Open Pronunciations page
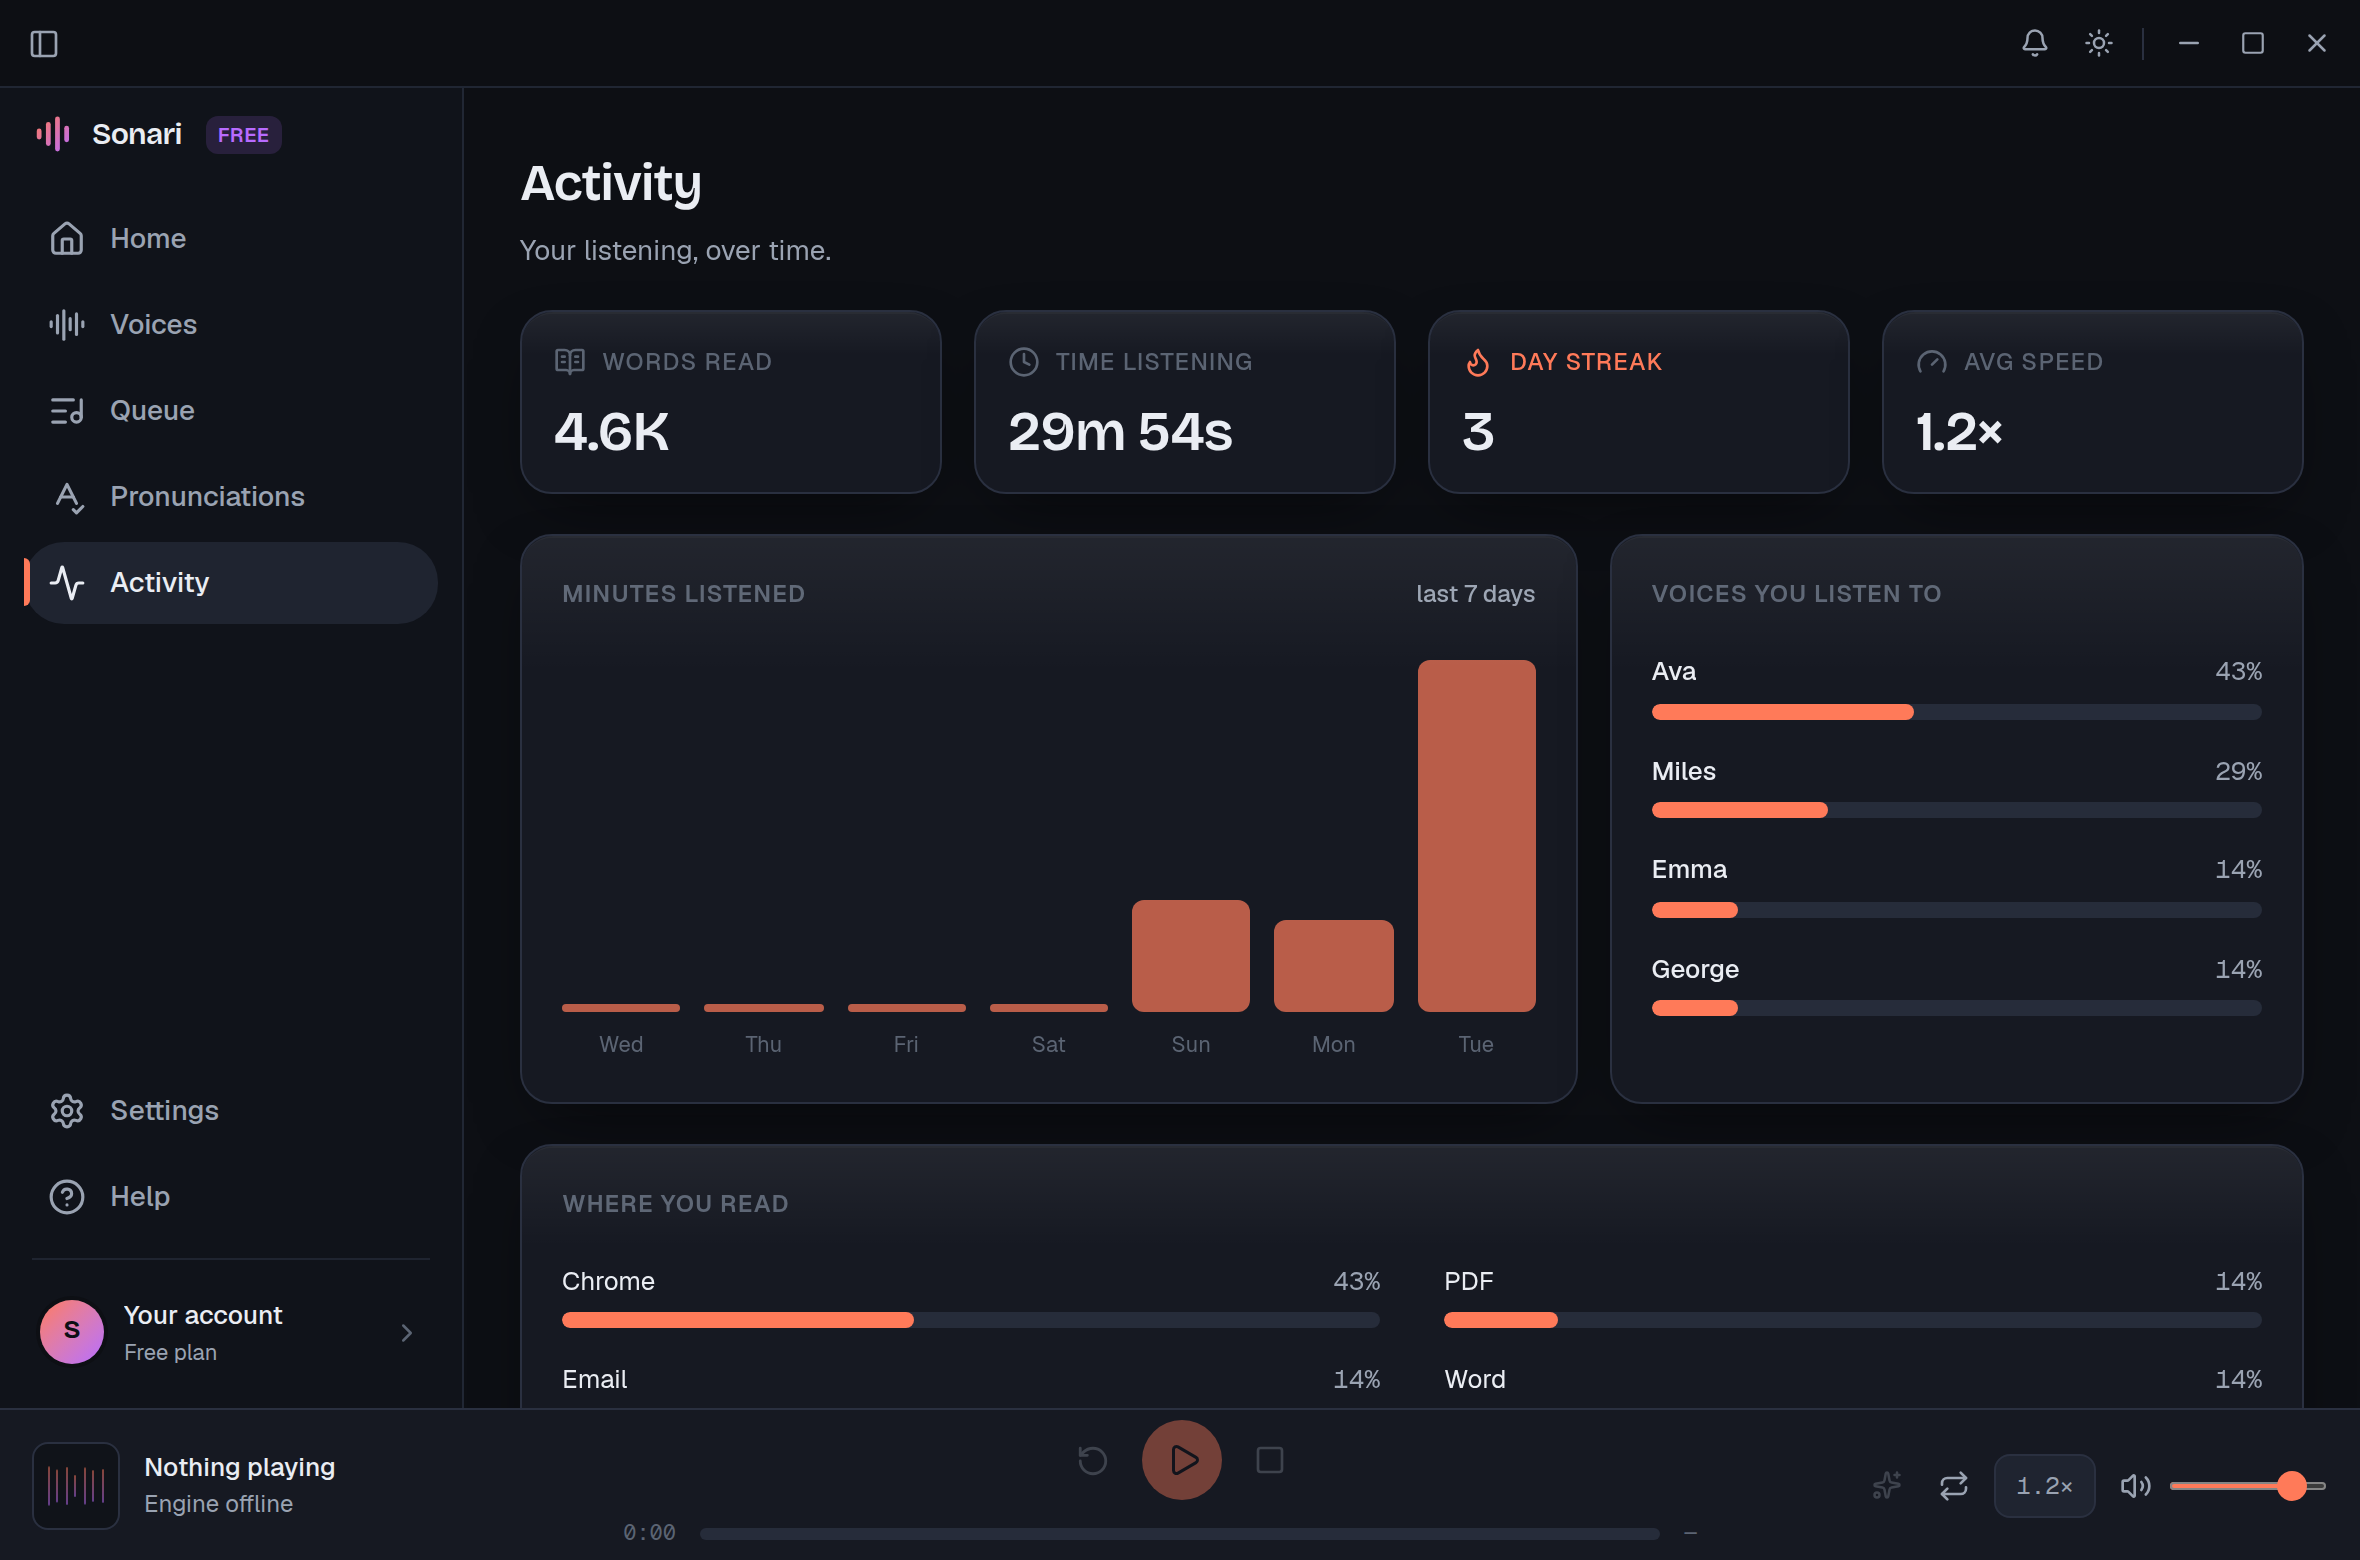This screenshot has width=2360, height=1560. coord(231,496)
